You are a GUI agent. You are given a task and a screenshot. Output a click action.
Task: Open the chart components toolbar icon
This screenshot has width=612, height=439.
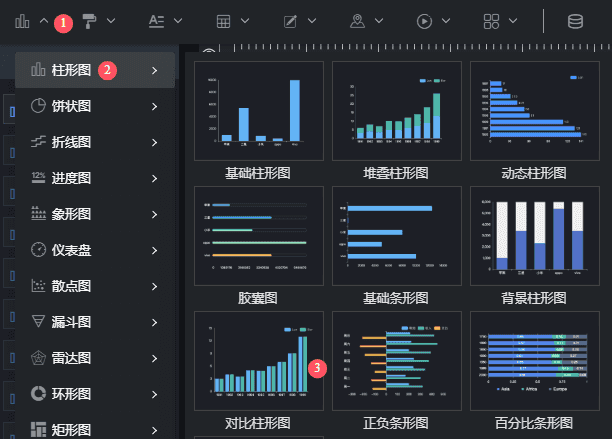click(22, 21)
